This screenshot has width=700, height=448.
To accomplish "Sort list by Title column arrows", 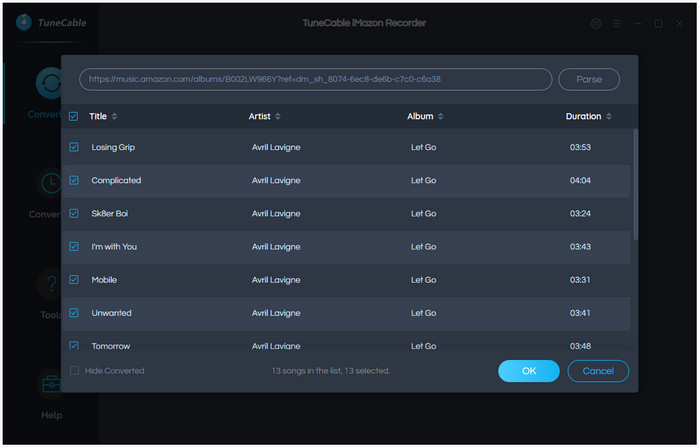I will point(114,116).
